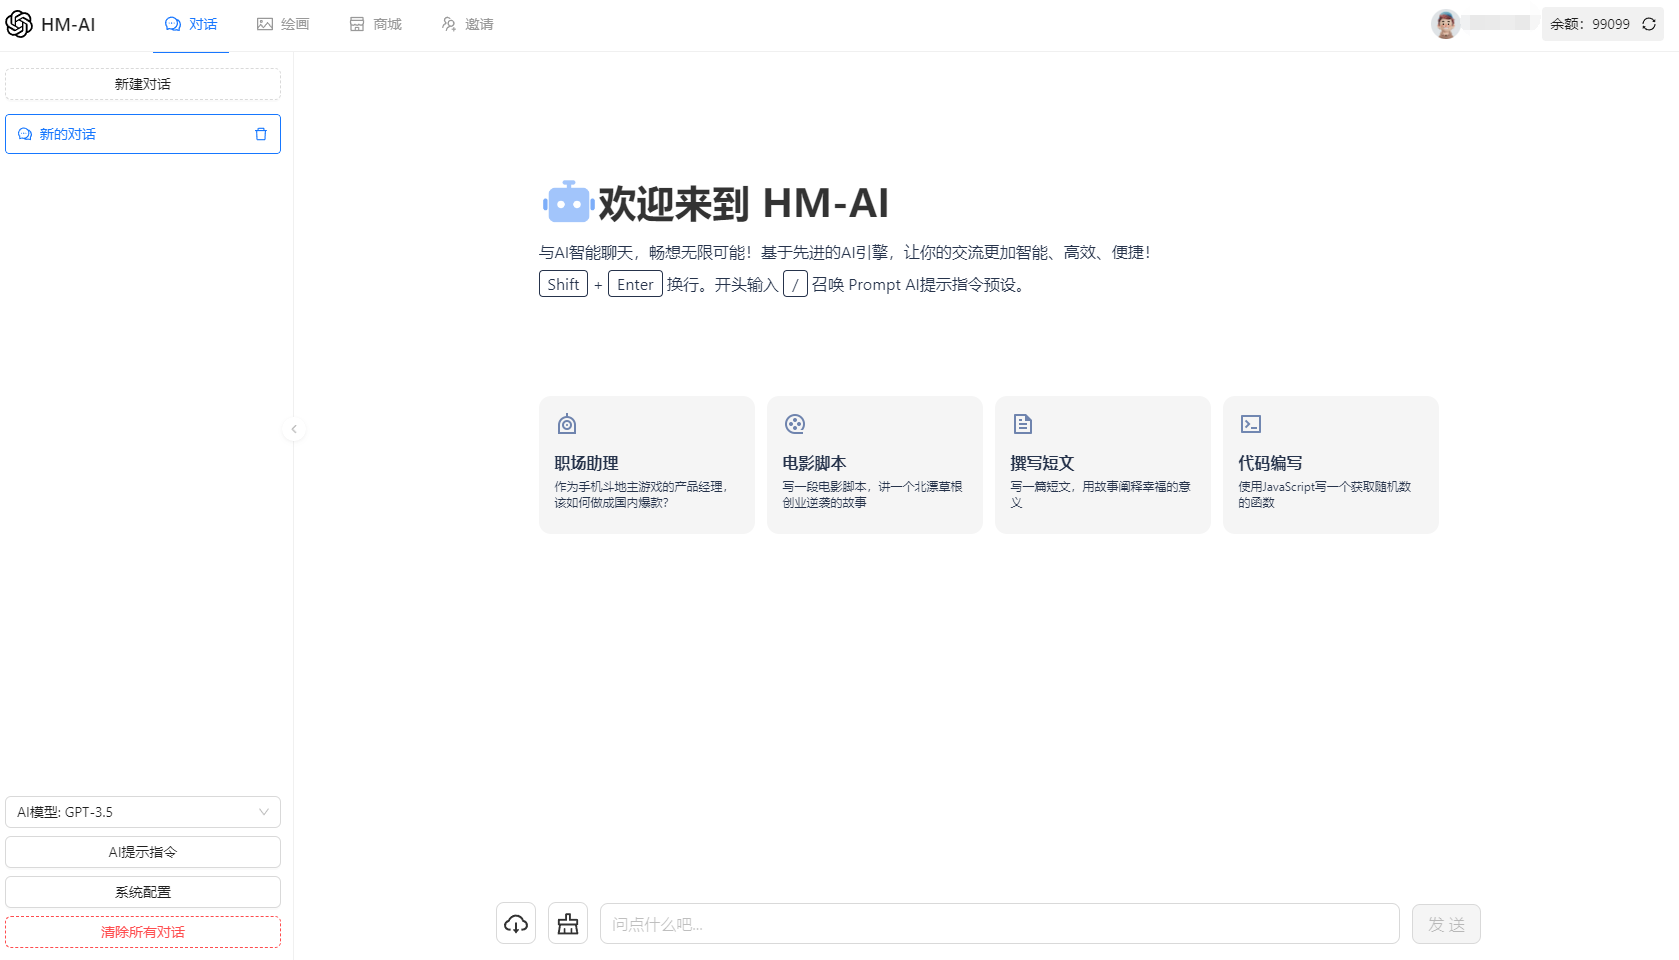Image resolution: width=1679 pixels, height=960 pixels.
Task: Open 清除所有对话 to clear all chats
Action: [142, 931]
